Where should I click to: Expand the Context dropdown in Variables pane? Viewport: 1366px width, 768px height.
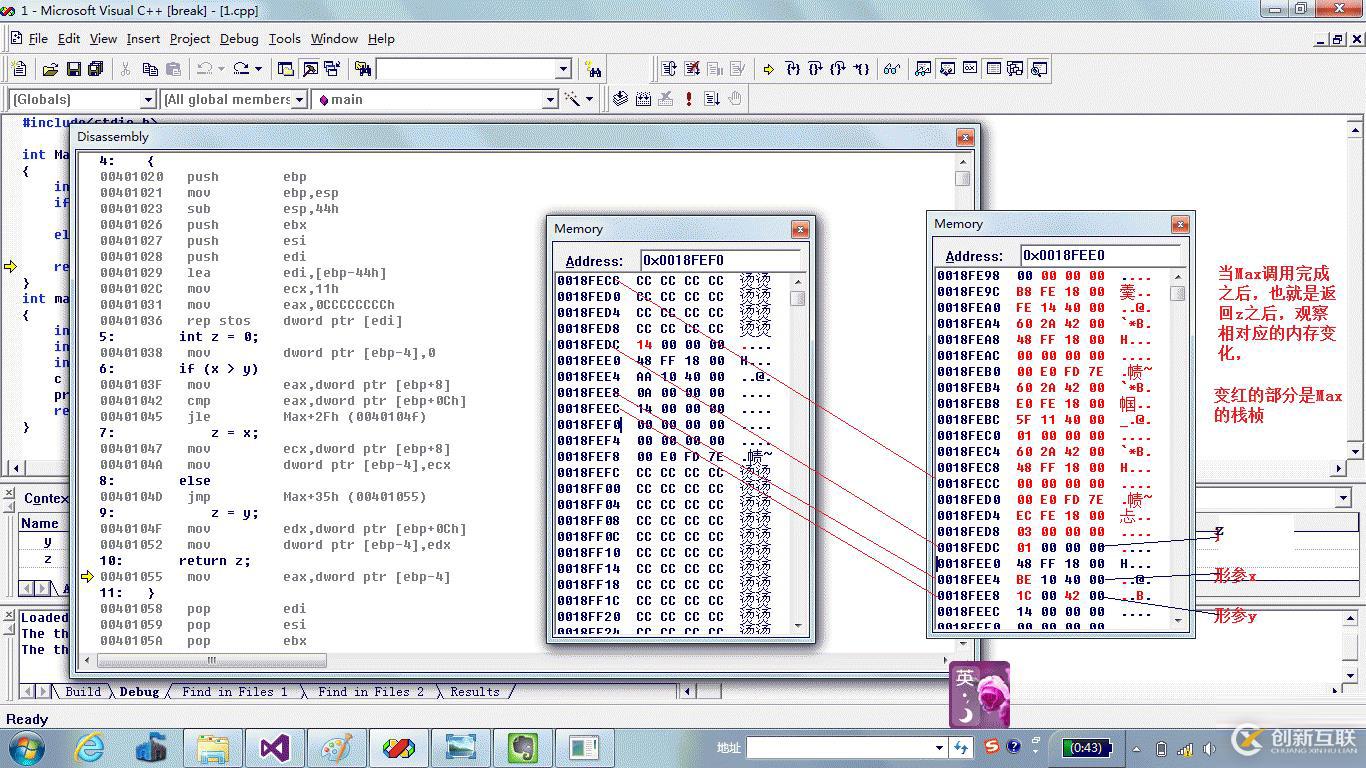(1343, 498)
